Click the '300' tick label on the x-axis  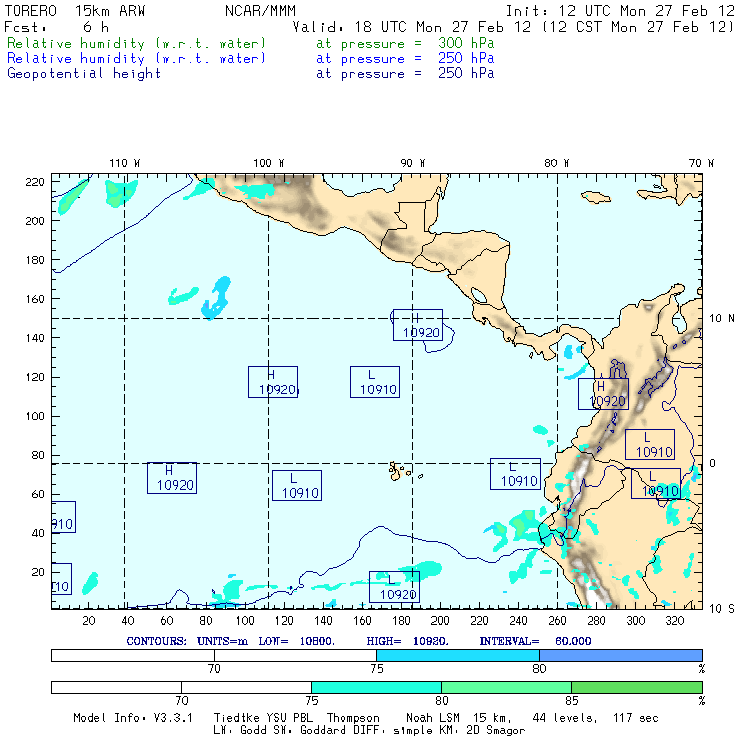(635, 621)
